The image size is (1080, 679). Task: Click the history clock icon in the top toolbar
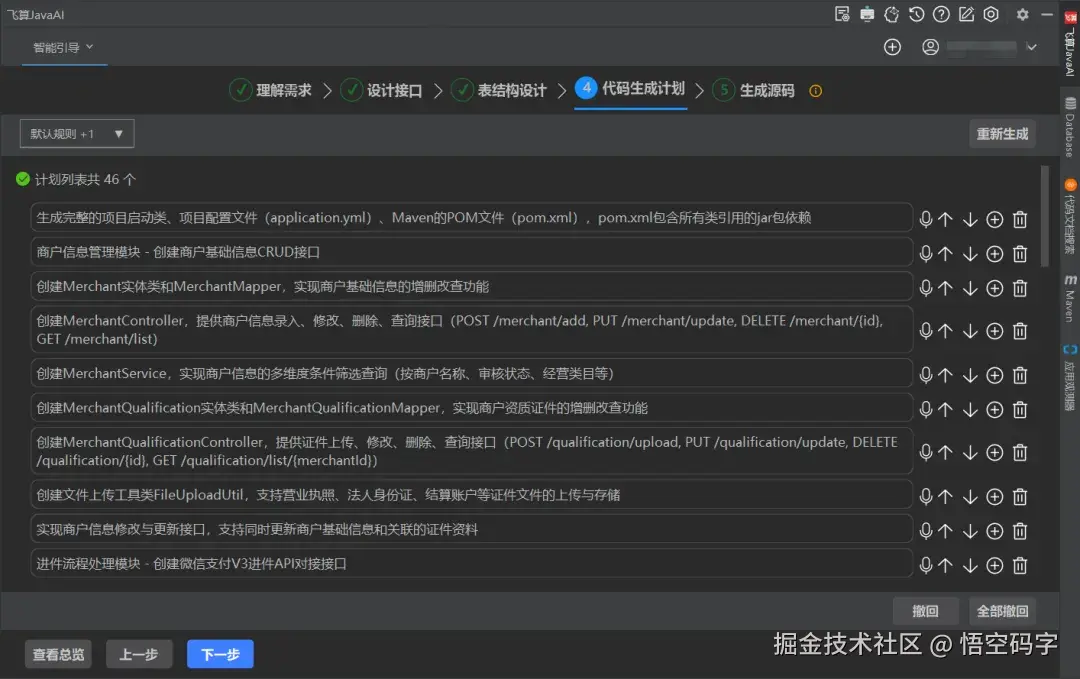pyautogui.click(x=917, y=14)
